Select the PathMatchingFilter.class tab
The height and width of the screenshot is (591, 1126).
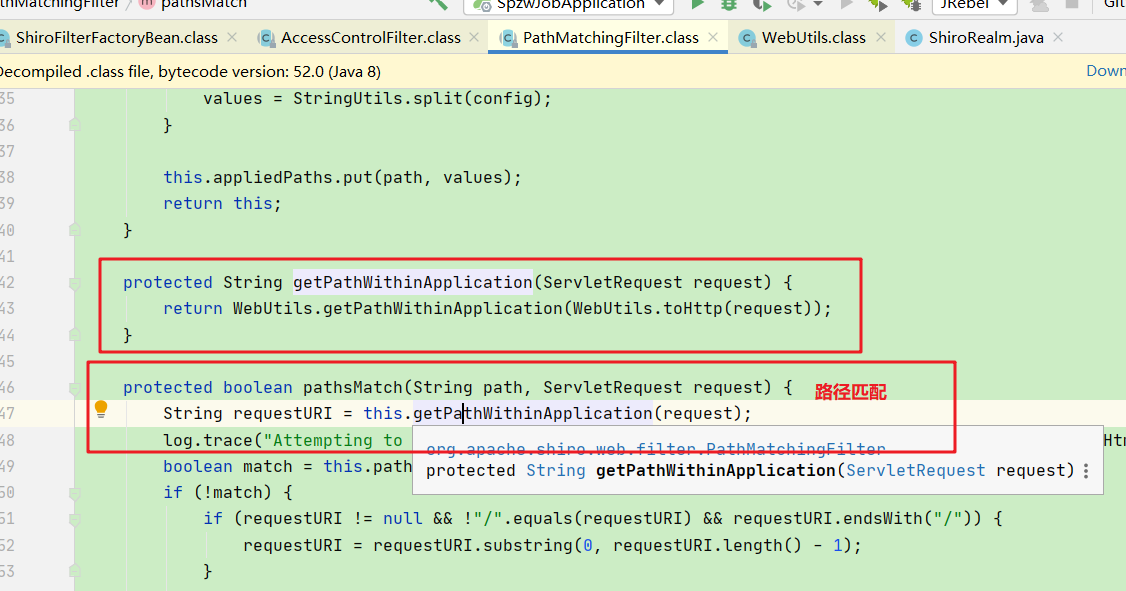(610, 38)
